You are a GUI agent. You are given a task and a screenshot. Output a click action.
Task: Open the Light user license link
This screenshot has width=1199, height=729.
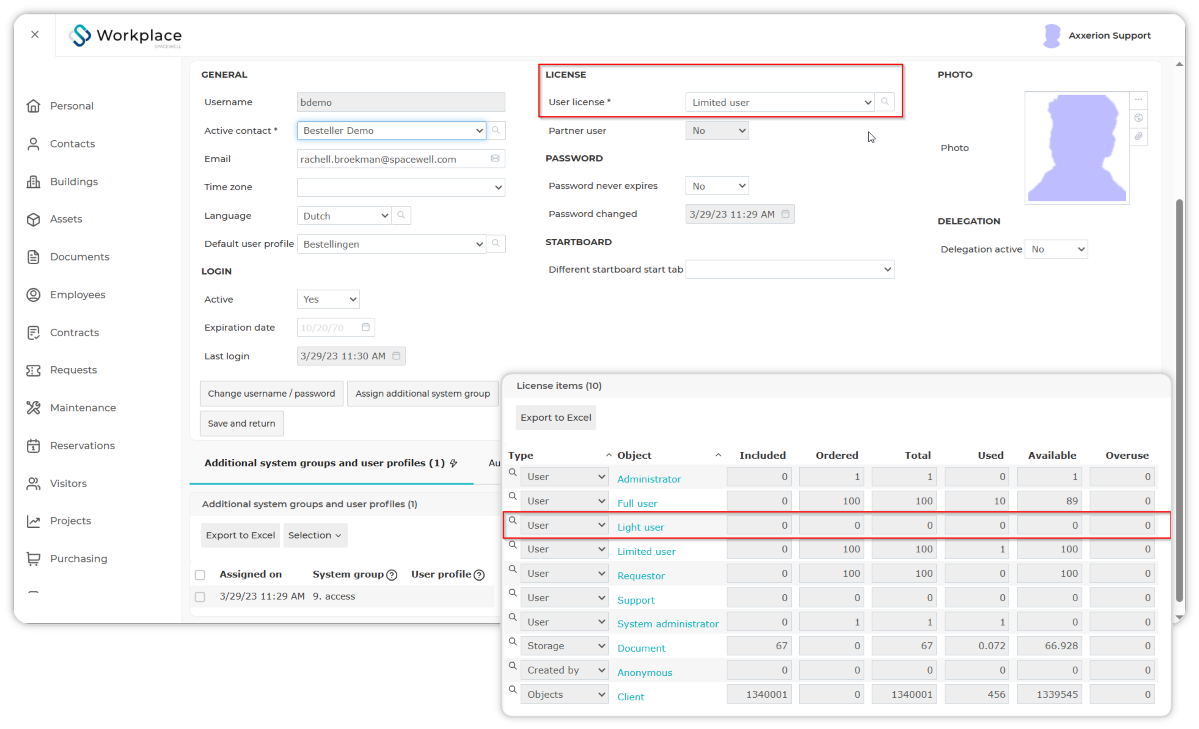641,527
